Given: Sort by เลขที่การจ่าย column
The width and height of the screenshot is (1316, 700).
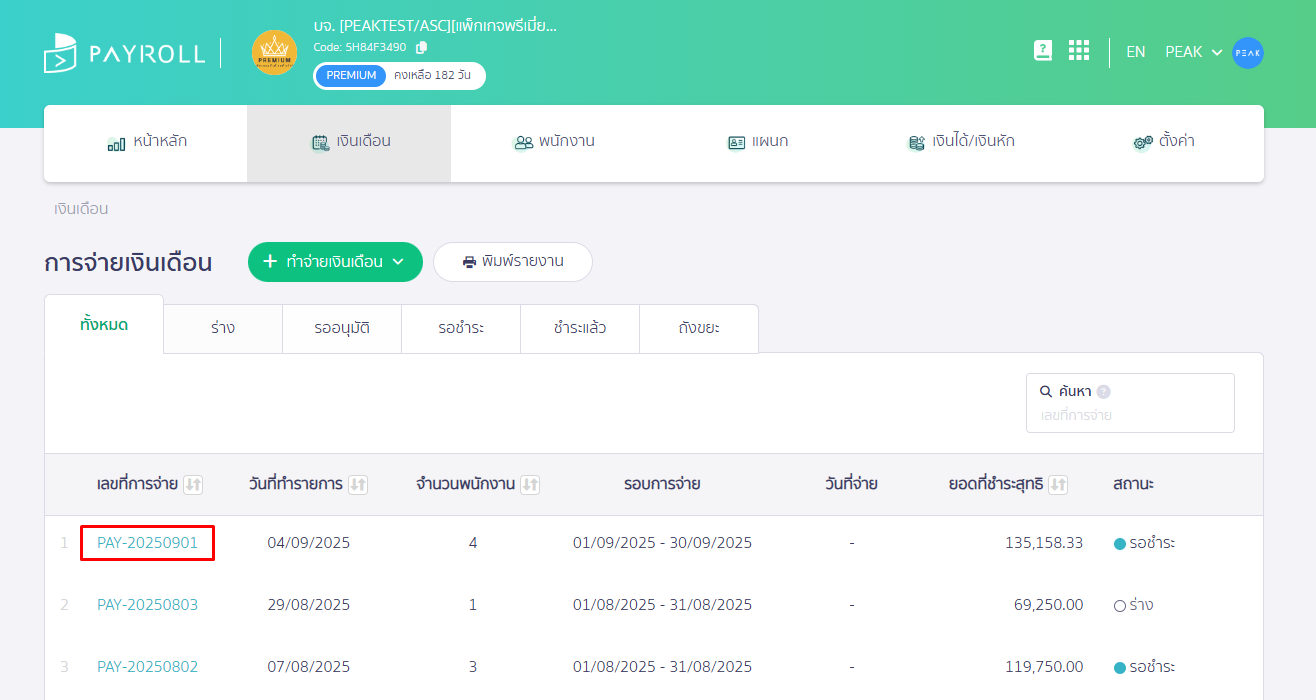Looking at the screenshot, I should (x=193, y=485).
